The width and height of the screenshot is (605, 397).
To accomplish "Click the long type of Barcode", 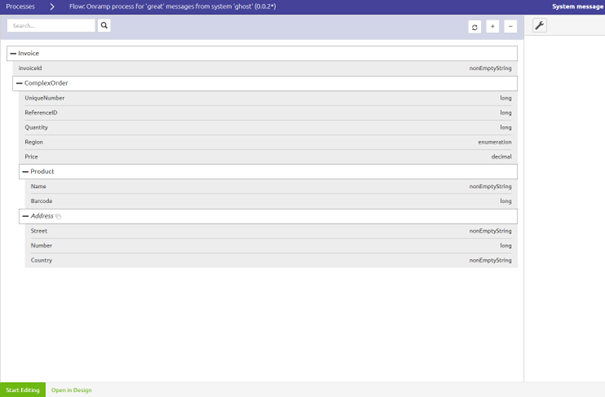I will click(505, 201).
